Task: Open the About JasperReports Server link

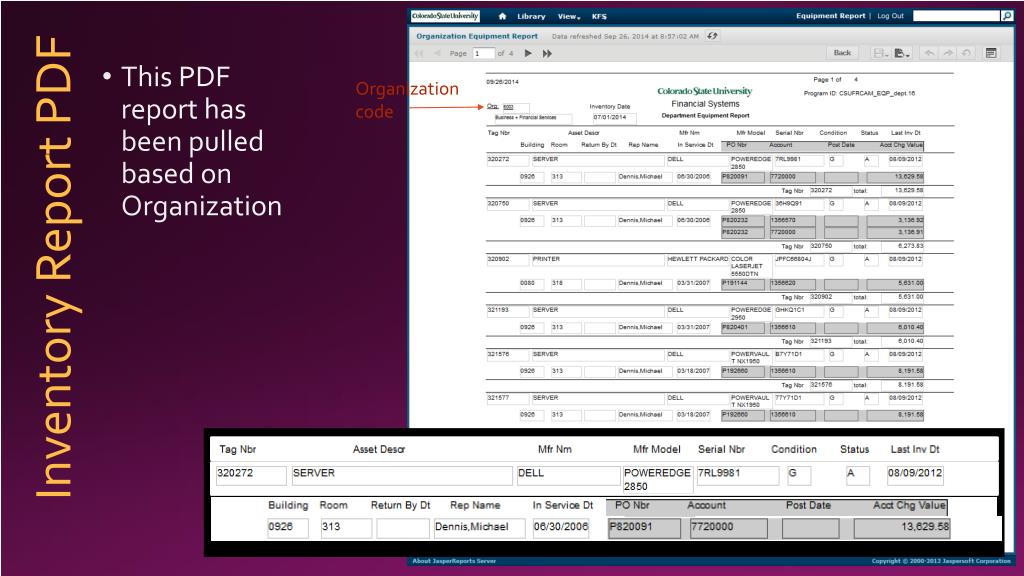Action: tap(454, 561)
